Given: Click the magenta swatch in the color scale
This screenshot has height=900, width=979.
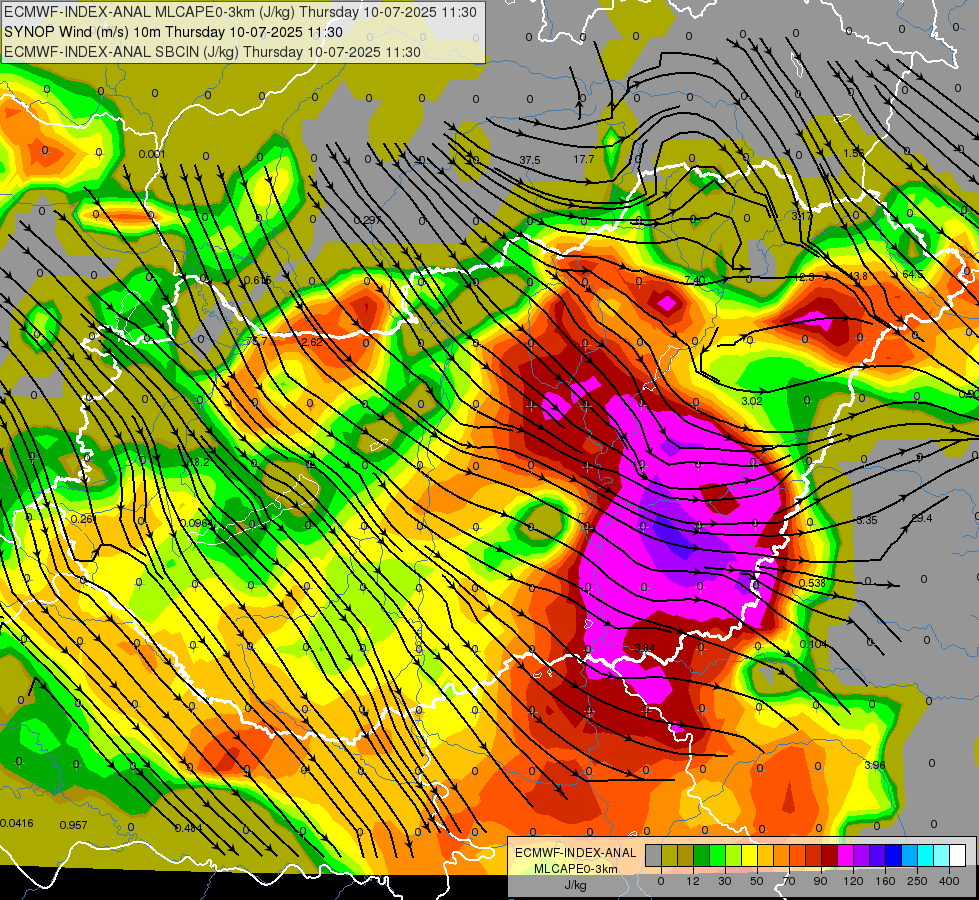Looking at the screenshot, I should tap(846, 856).
